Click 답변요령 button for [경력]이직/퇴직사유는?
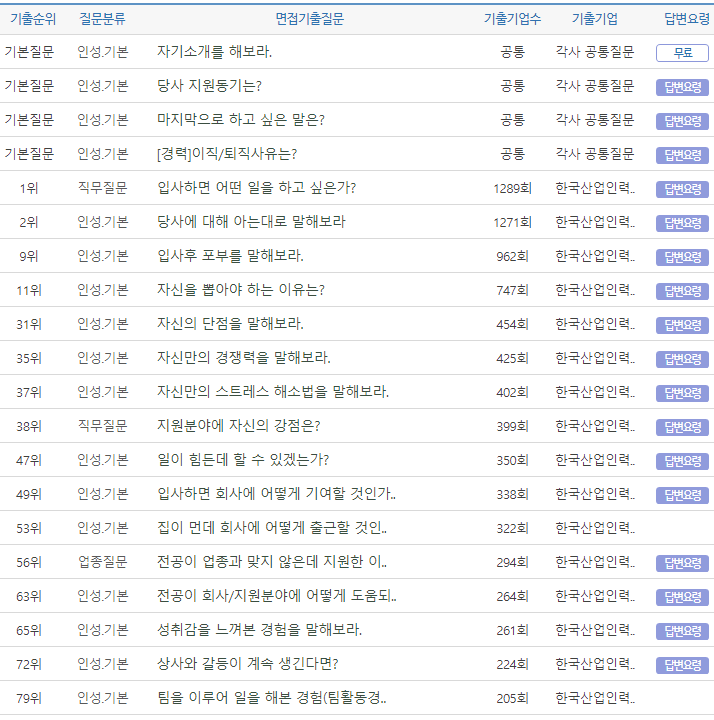This screenshot has width=714, height=720. 682,155
